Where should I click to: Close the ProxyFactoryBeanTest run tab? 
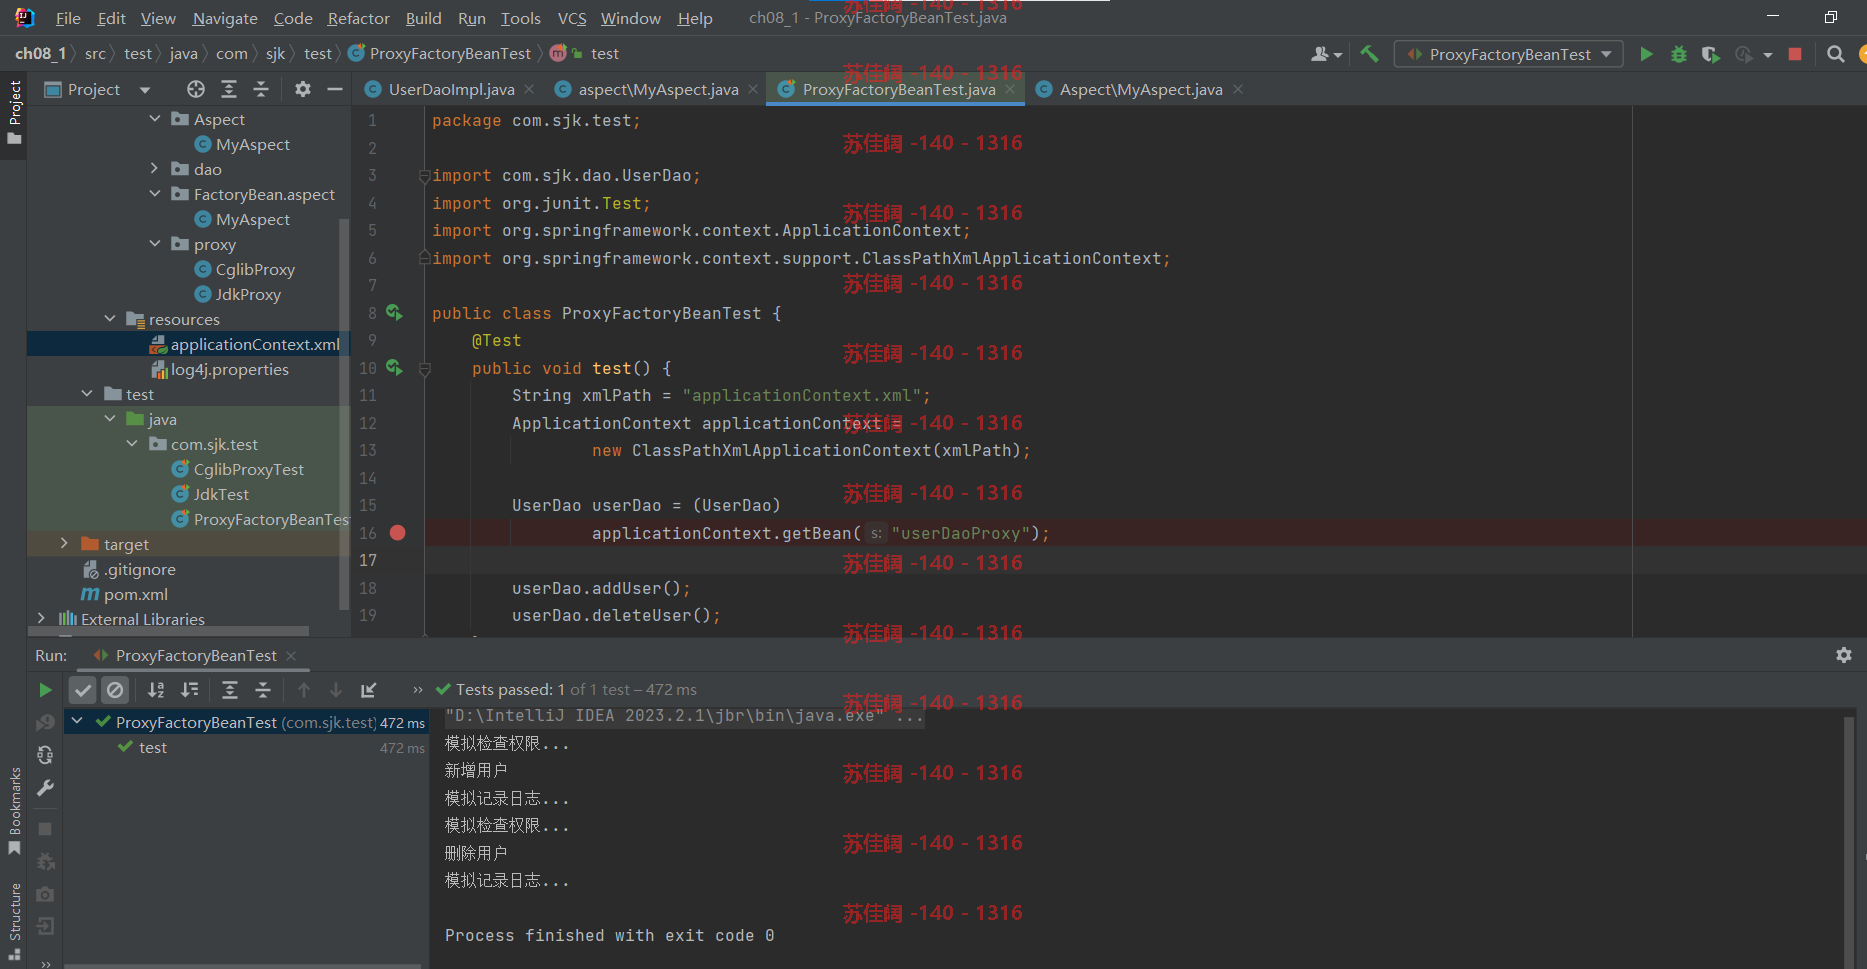[x=291, y=656]
